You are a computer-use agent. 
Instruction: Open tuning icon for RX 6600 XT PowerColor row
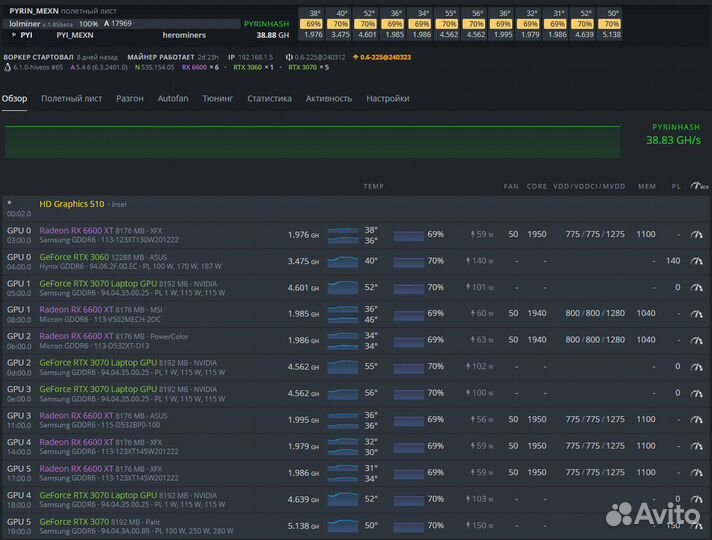click(x=696, y=340)
